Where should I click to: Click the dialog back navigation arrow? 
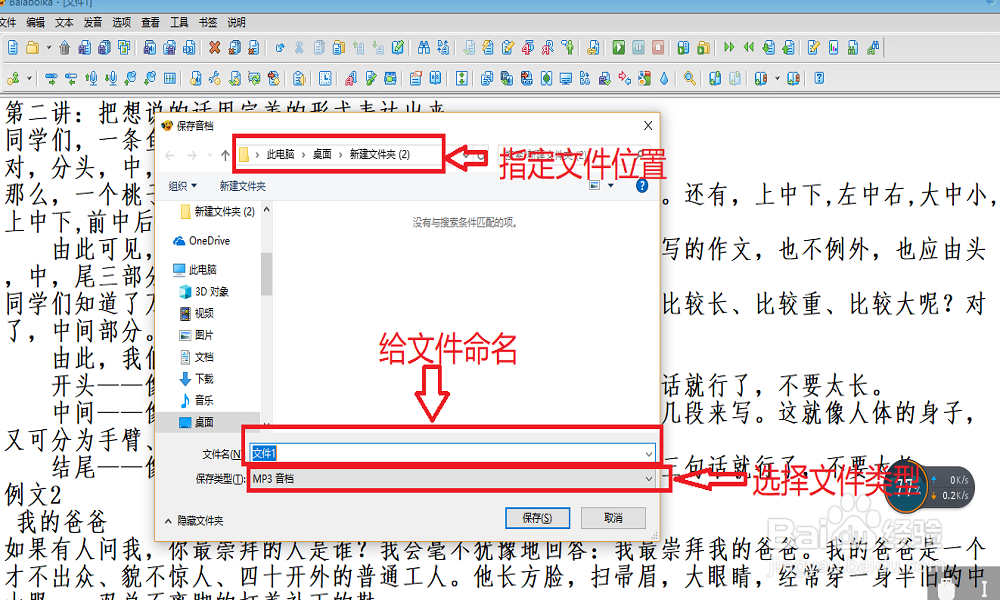click(x=170, y=155)
